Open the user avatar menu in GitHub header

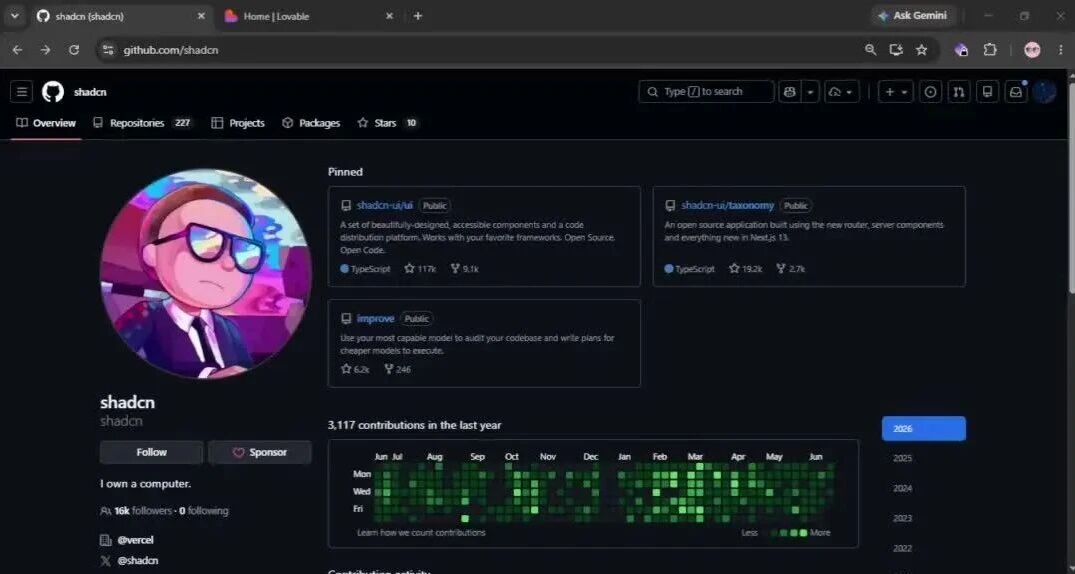click(x=1045, y=92)
